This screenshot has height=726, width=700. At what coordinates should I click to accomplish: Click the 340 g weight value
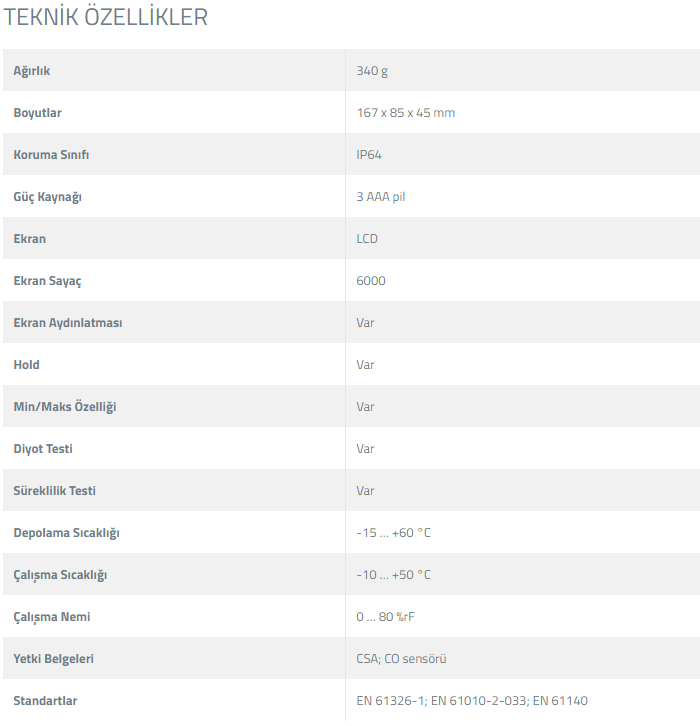pos(372,71)
